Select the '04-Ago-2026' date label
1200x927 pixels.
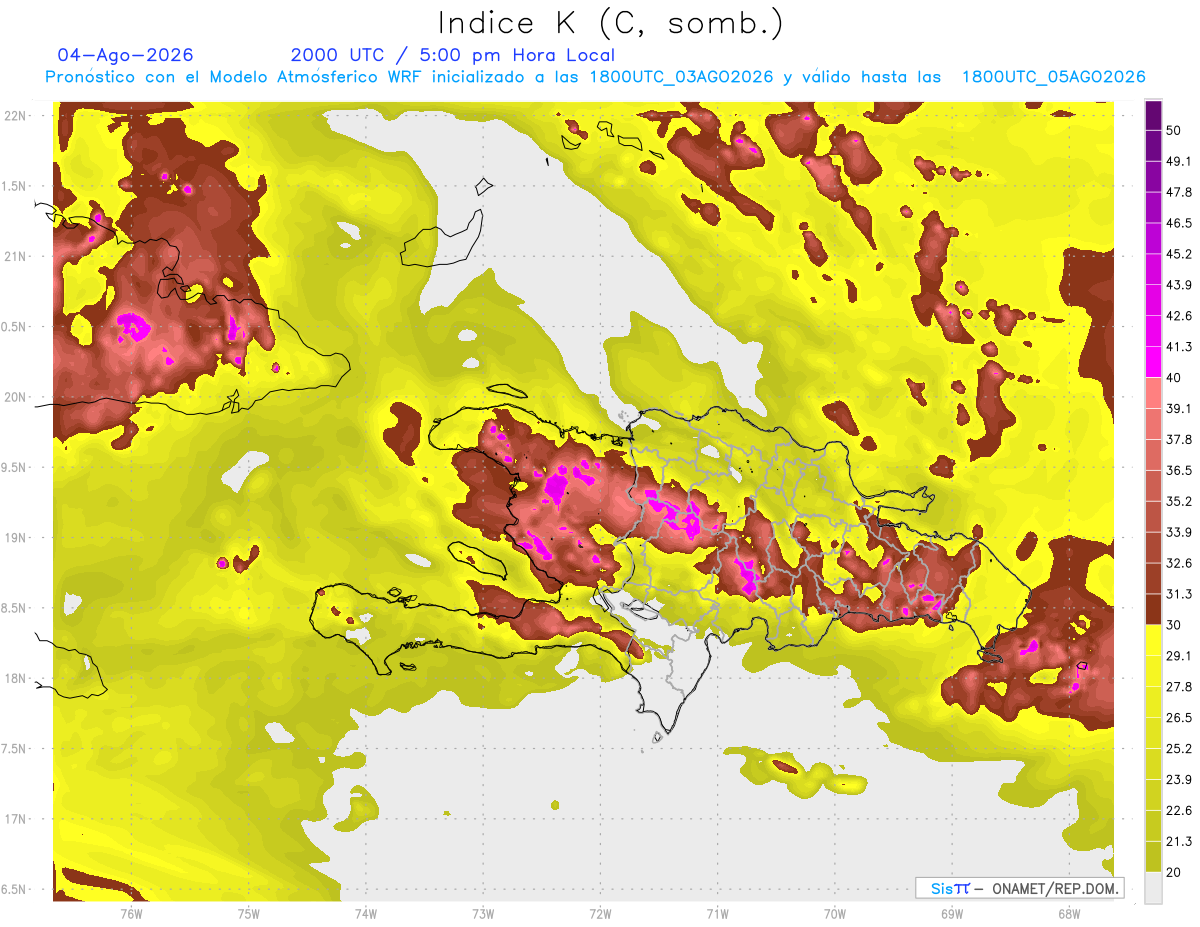click(125, 55)
